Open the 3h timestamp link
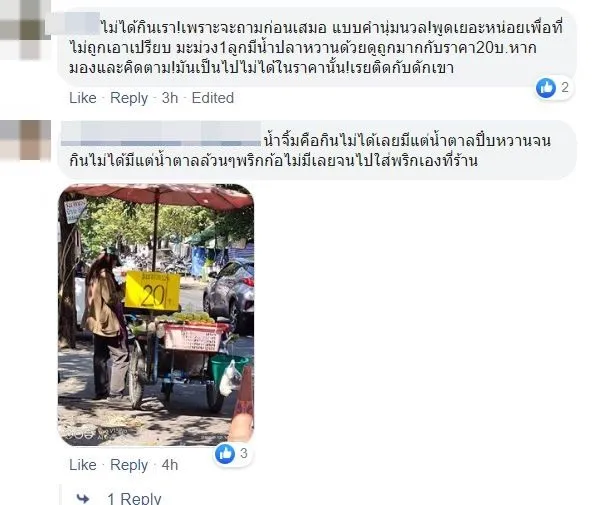 [170, 98]
